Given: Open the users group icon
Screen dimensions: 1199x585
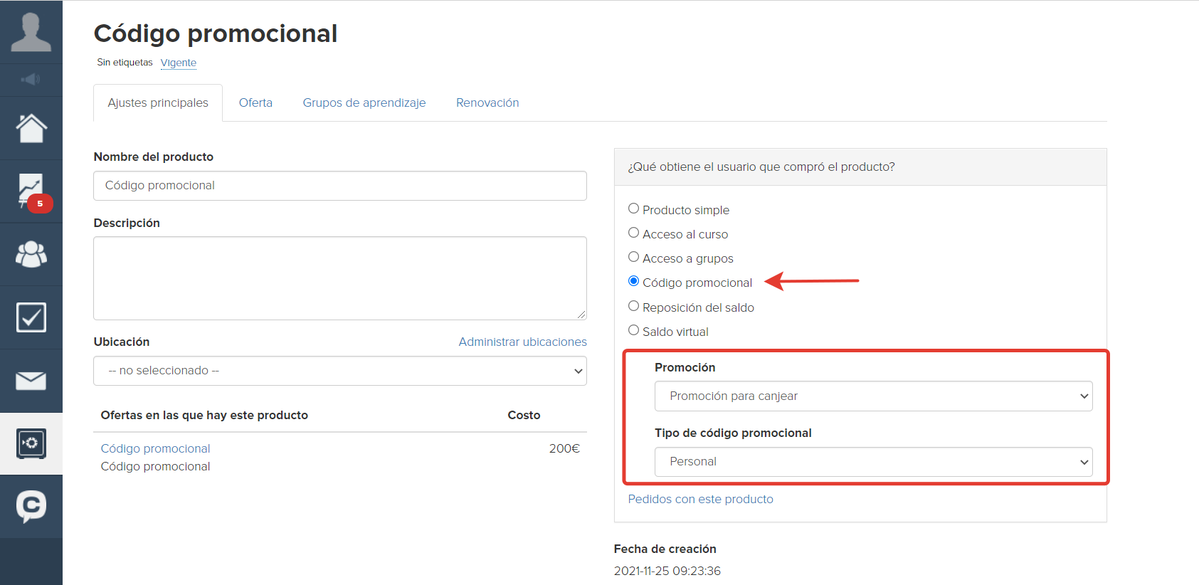Looking at the screenshot, I should pyautogui.click(x=31, y=254).
